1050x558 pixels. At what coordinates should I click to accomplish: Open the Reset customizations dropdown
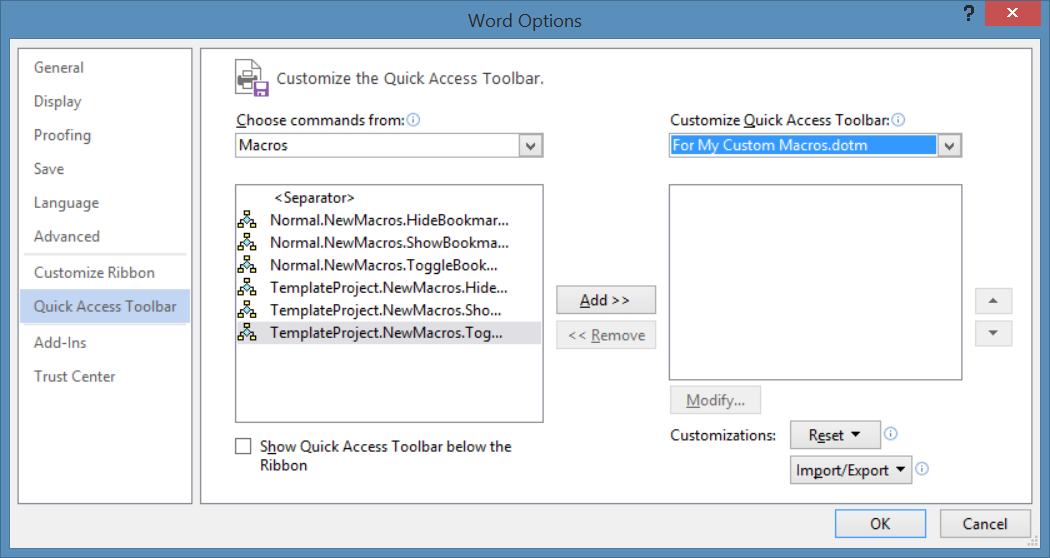click(835, 435)
